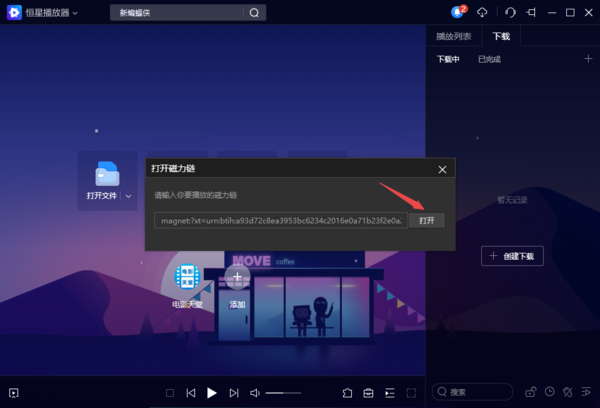Click the search magnifier icon in title bar

coord(254,13)
